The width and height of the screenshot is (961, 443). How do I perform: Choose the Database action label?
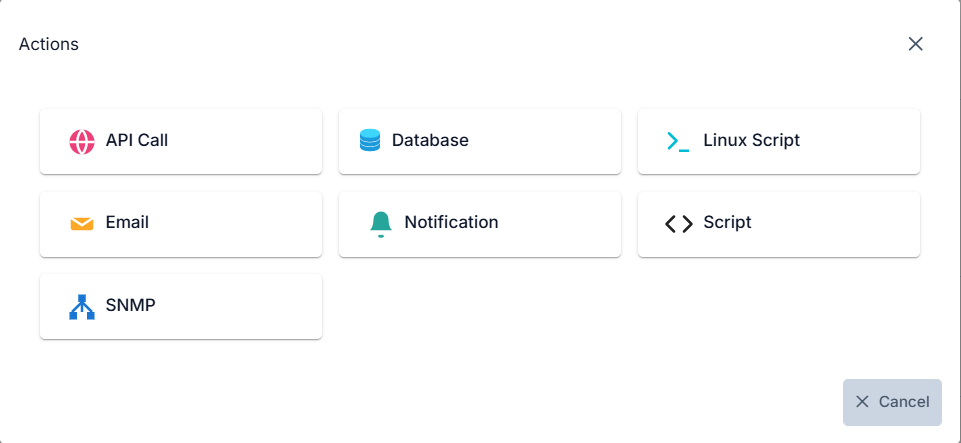[430, 140]
